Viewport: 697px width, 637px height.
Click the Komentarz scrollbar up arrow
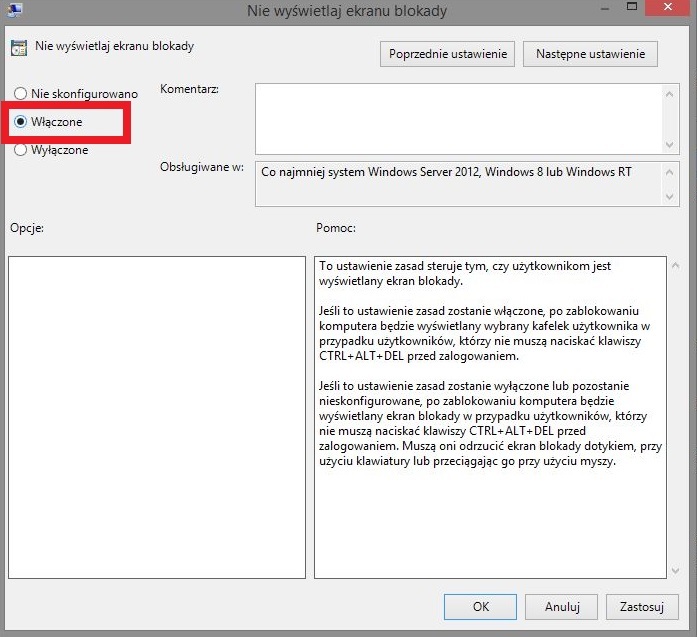(669, 94)
